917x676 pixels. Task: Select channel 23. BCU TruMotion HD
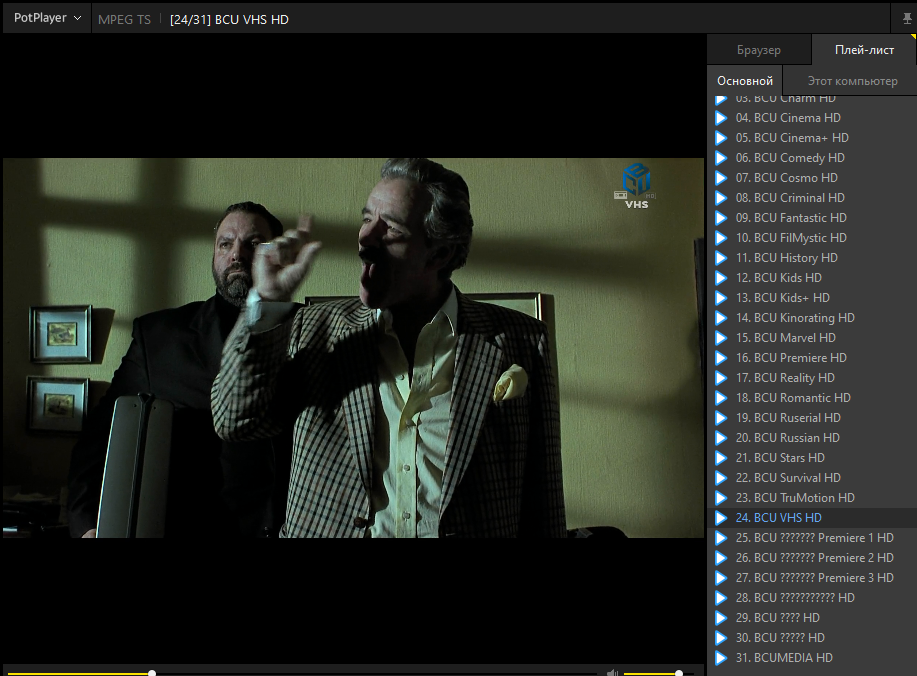(x=812, y=498)
